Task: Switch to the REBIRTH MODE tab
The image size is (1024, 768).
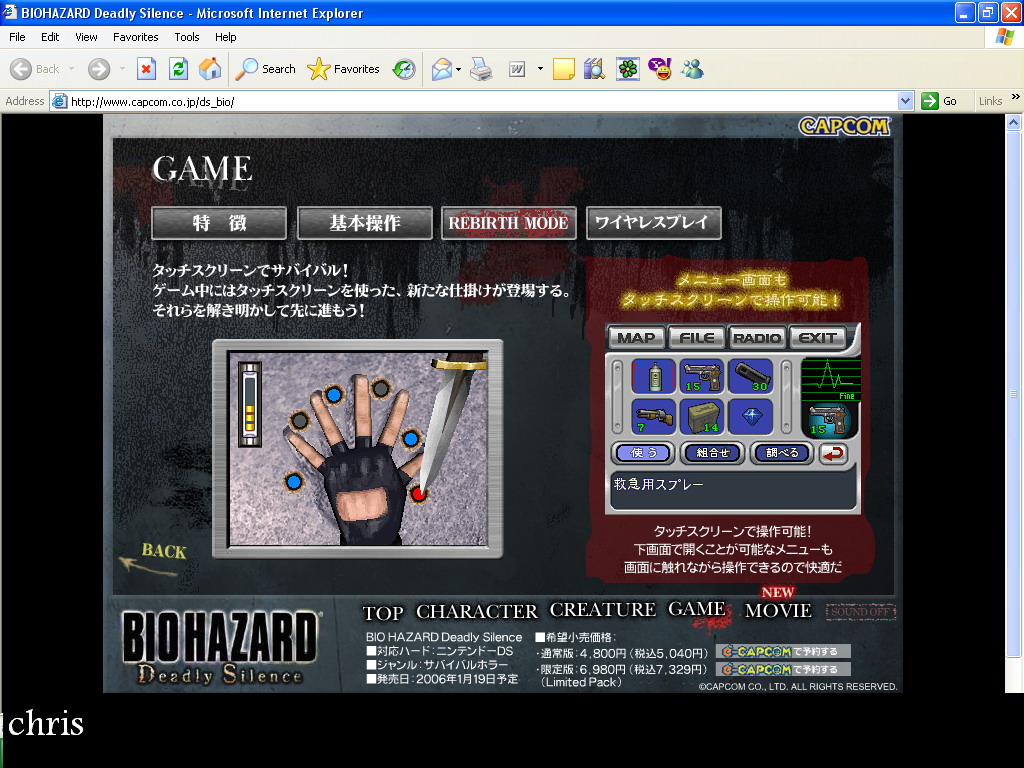Action: [x=508, y=223]
